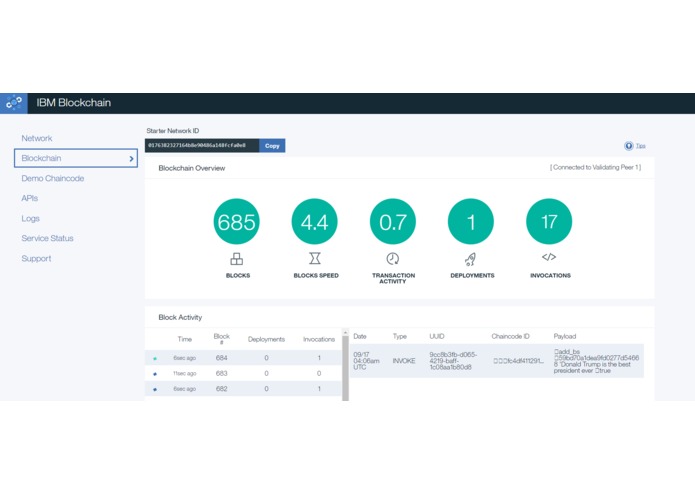Click the Deployments column header
This screenshot has width=695, height=494.
[x=266, y=339]
